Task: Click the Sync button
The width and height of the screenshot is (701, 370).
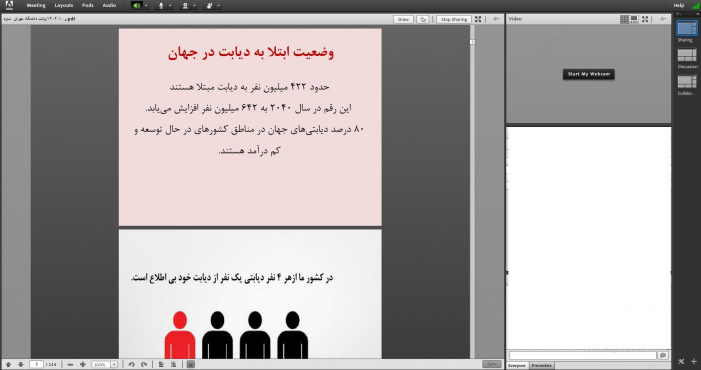Action: tap(492, 365)
